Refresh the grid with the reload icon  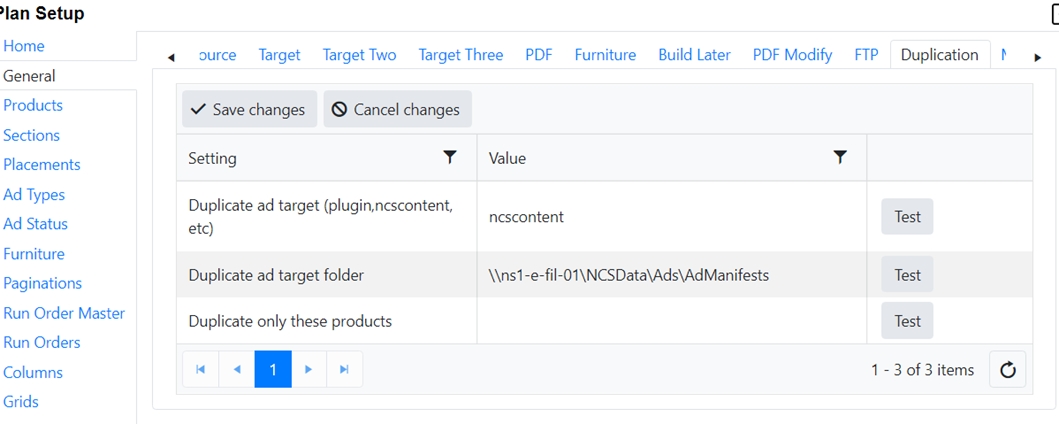pos(1007,370)
